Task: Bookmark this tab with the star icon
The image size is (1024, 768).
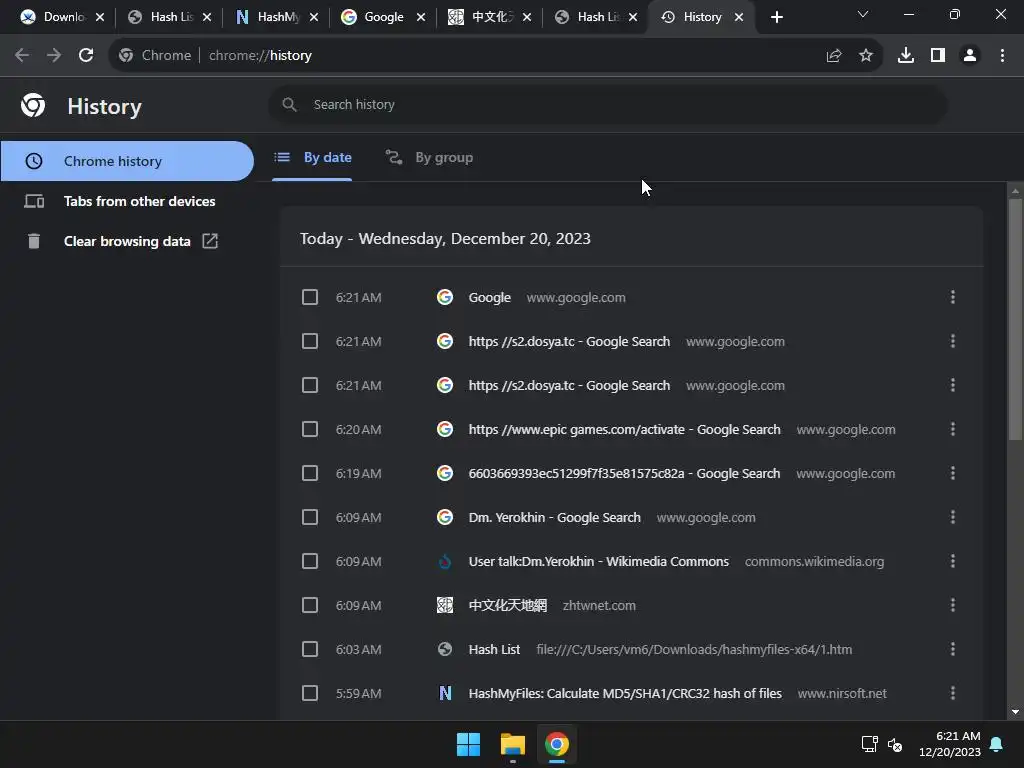Action: coord(866,56)
